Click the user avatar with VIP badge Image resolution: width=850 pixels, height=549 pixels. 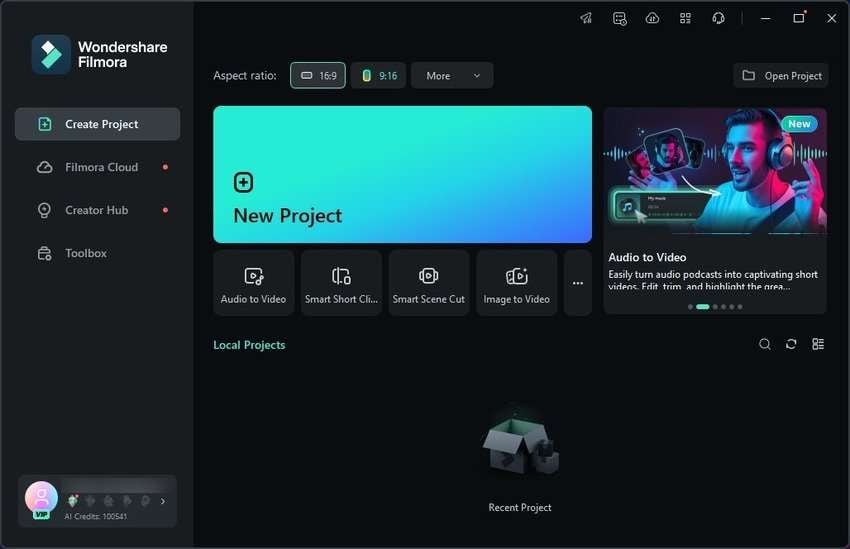point(41,500)
